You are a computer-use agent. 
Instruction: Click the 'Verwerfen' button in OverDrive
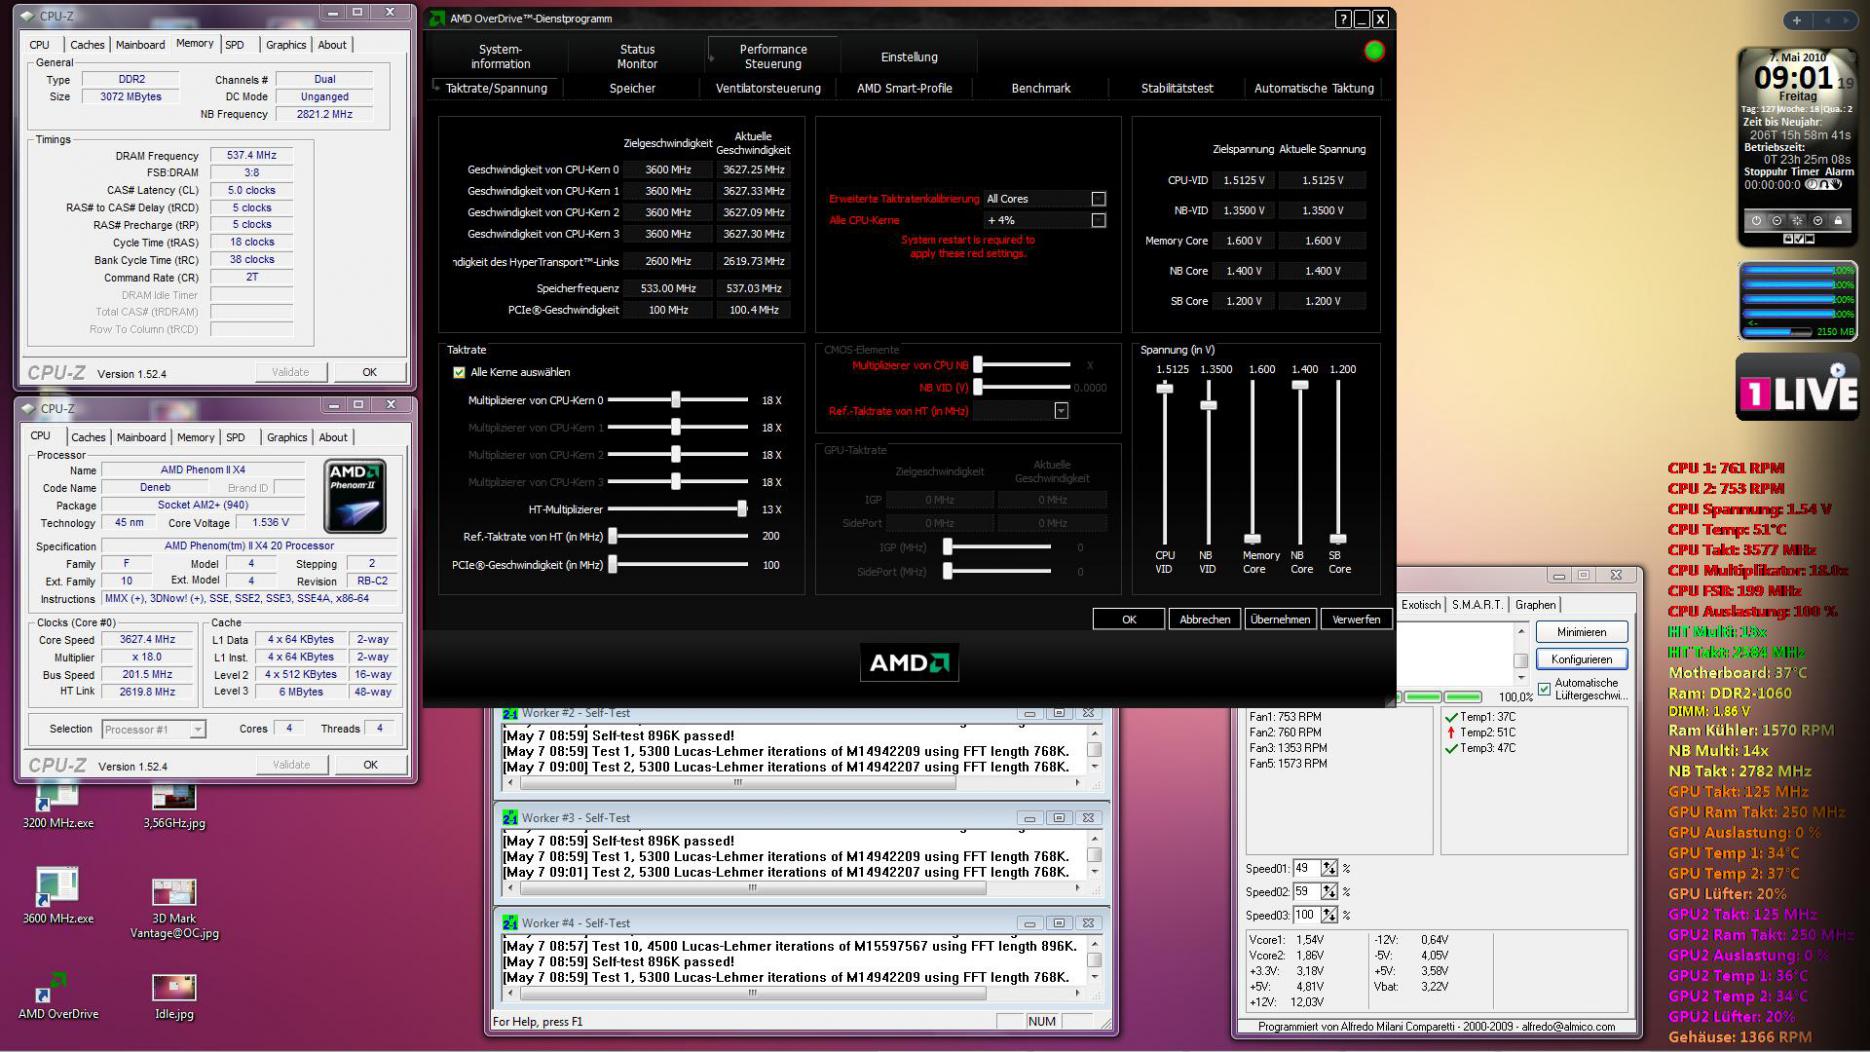pyautogui.click(x=1356, y=620)
